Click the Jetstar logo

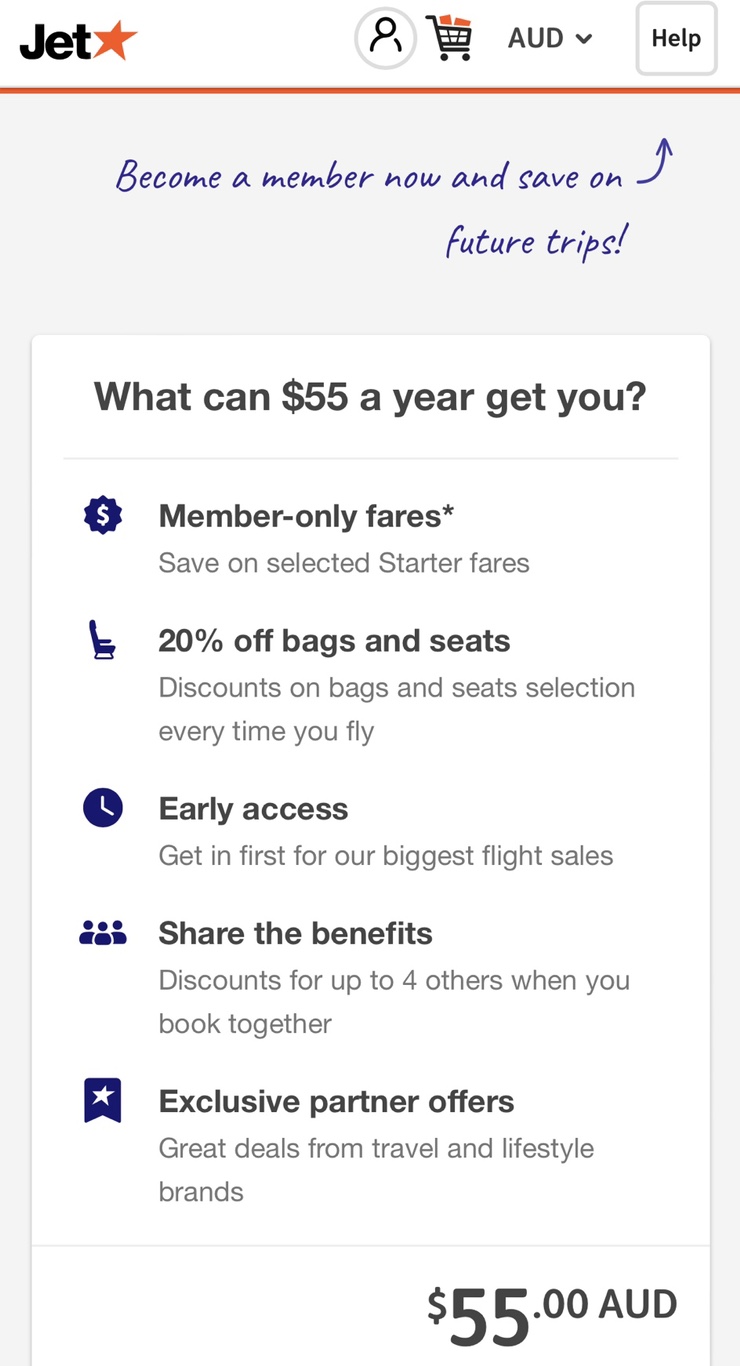[x=78, y=41]
